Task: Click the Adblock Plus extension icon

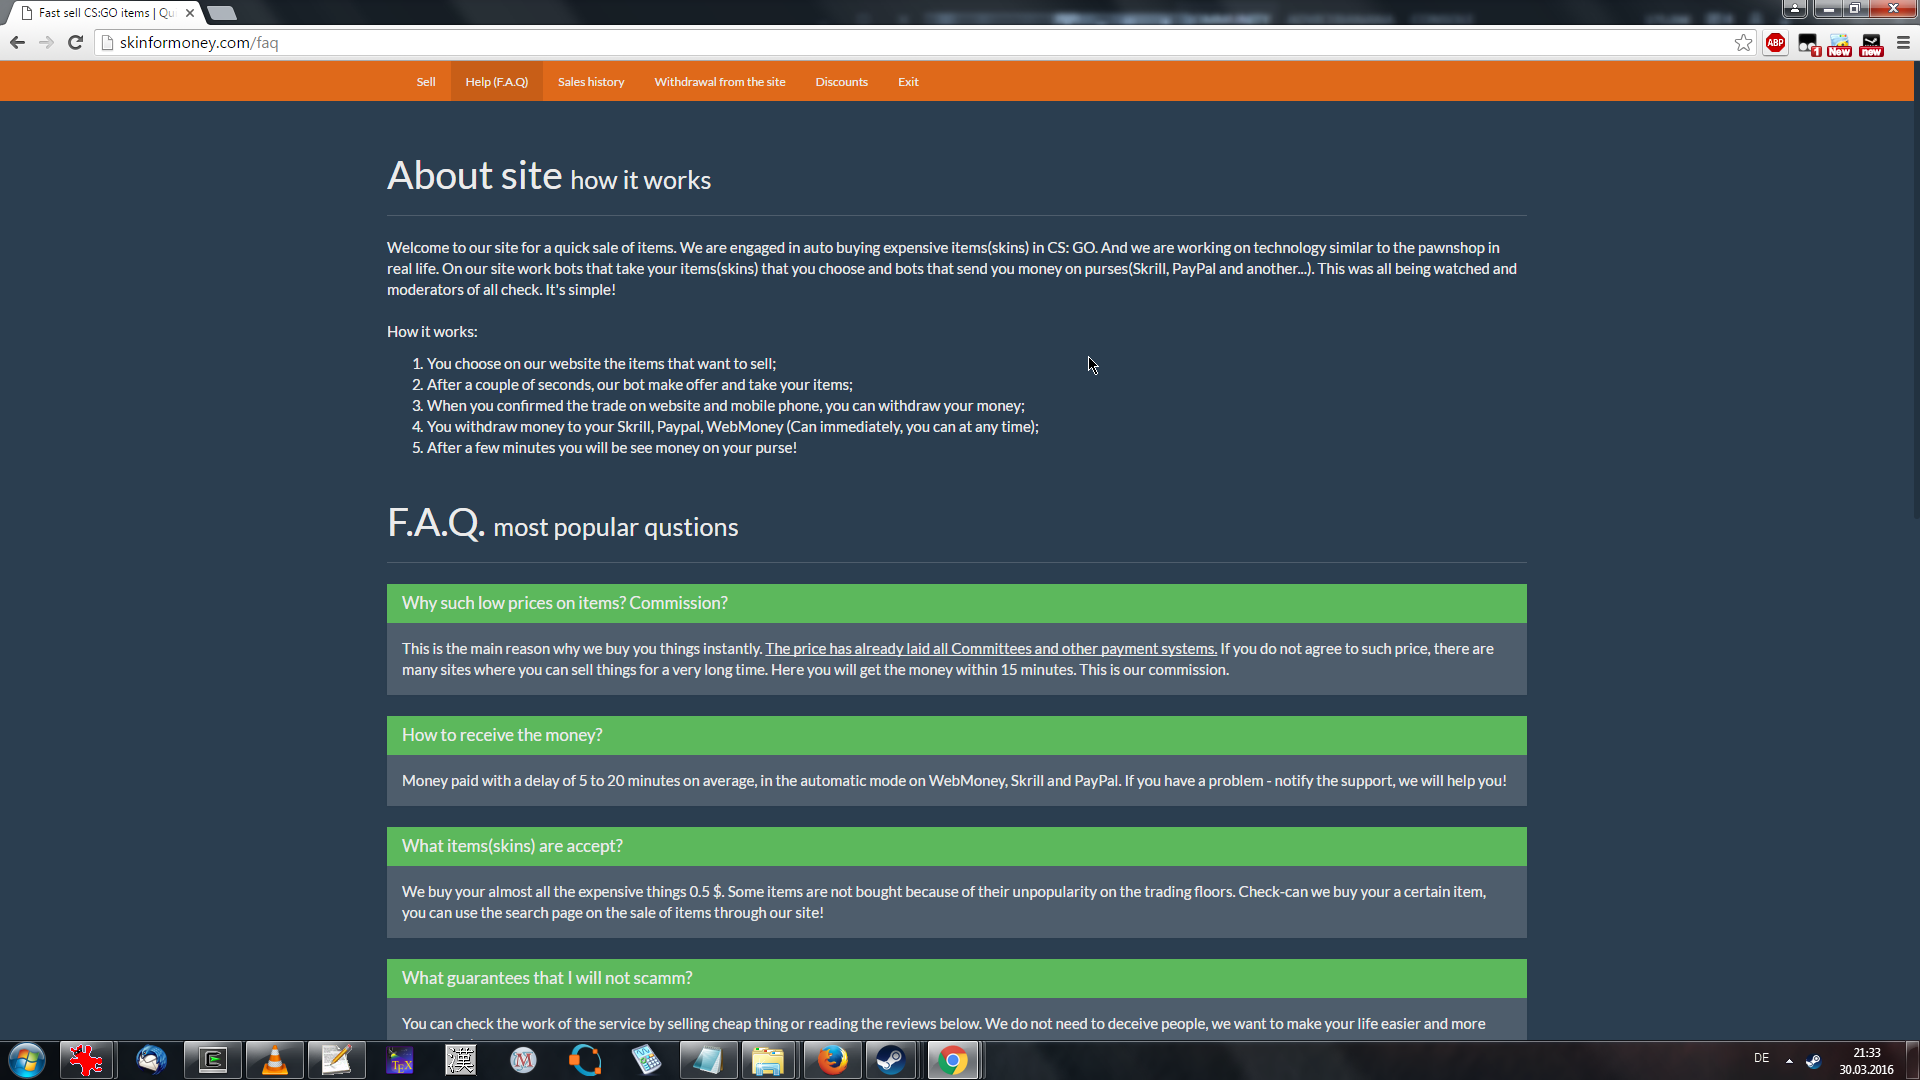Action: tap(1775, 43)
